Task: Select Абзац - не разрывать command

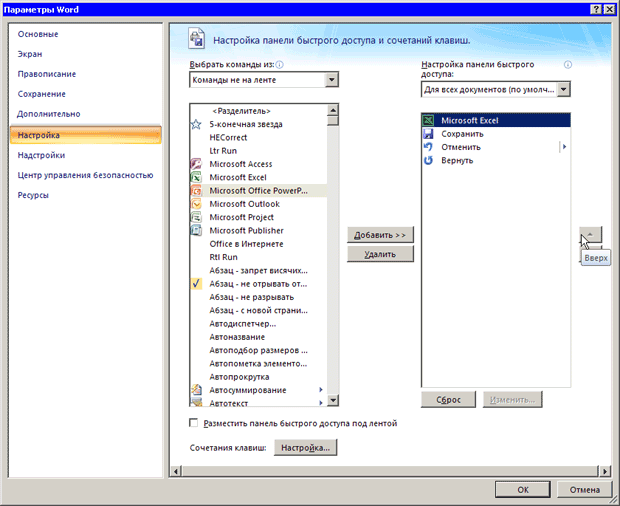Action: 259,297
